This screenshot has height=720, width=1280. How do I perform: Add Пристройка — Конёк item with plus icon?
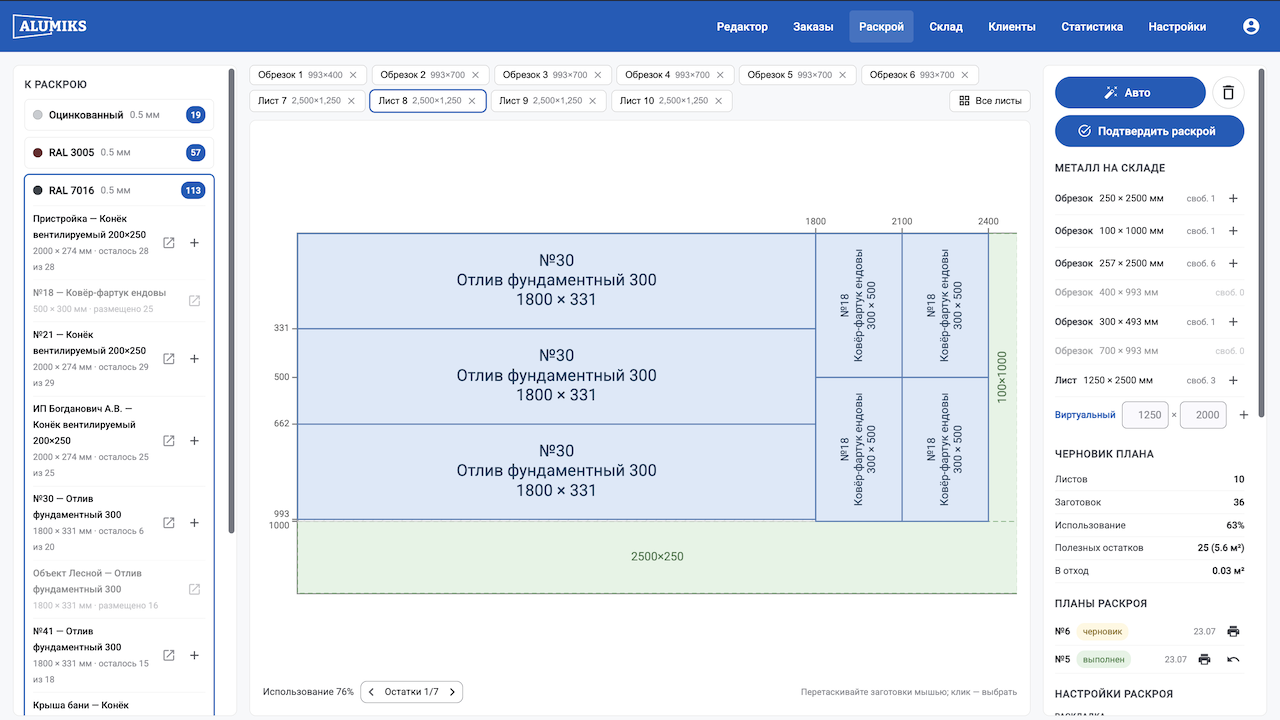194,243
